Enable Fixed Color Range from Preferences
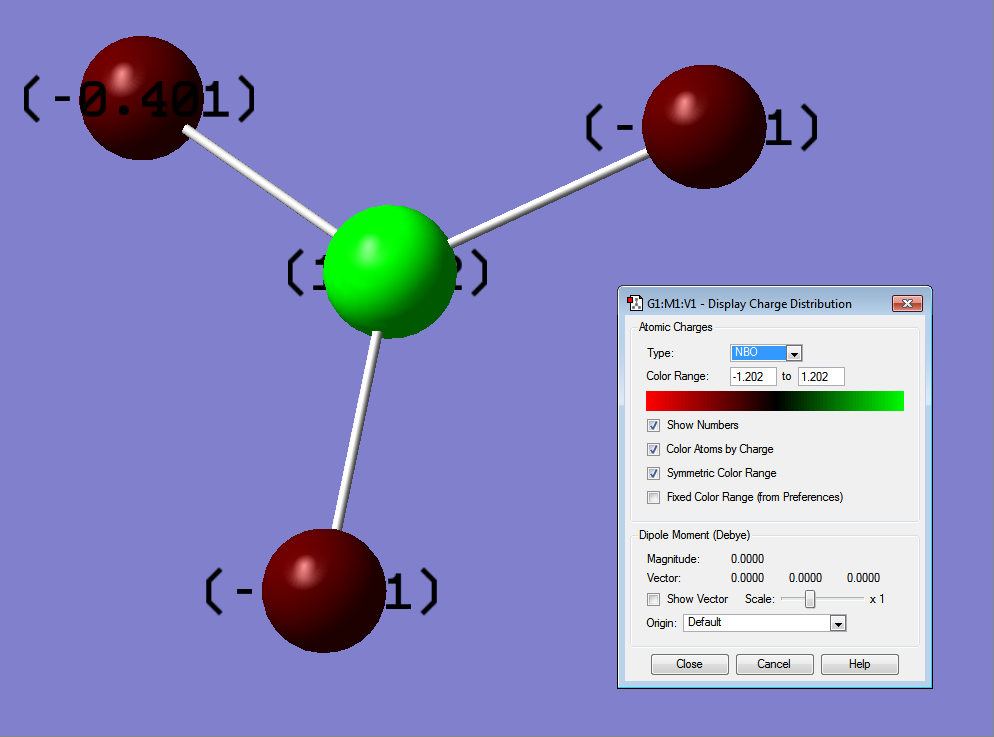The image size is (994, 737). pyautogui.click(x=654, y=497)
